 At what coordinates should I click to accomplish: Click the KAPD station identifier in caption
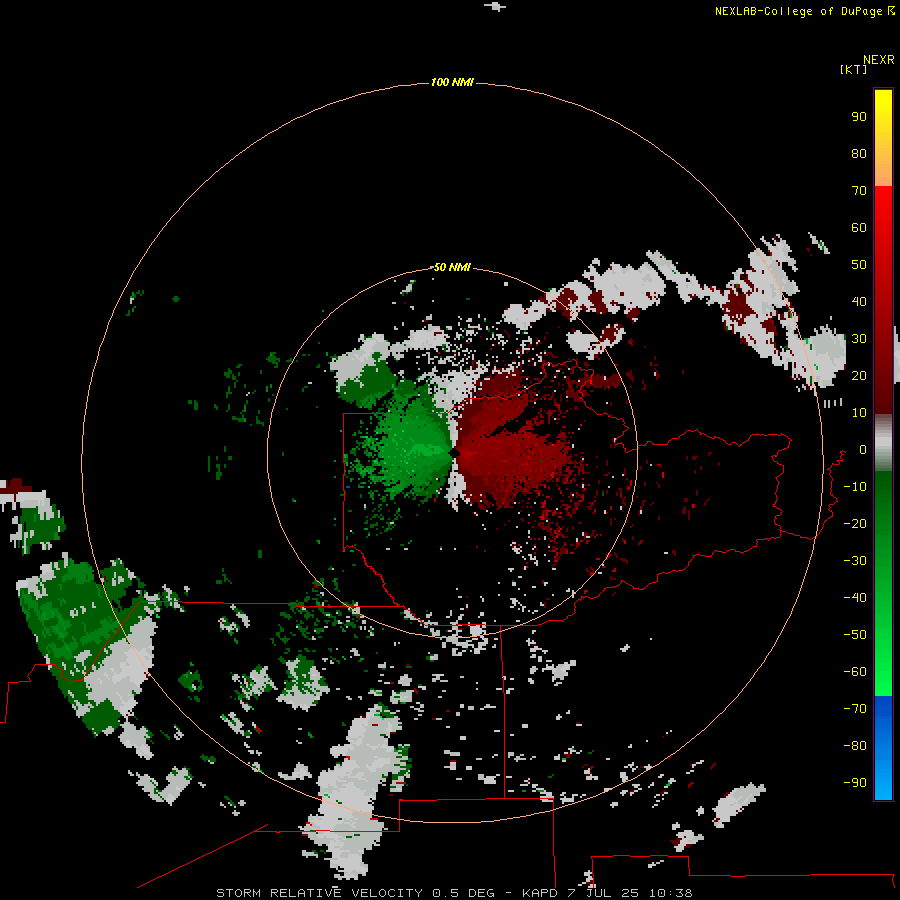coord(540,893)
